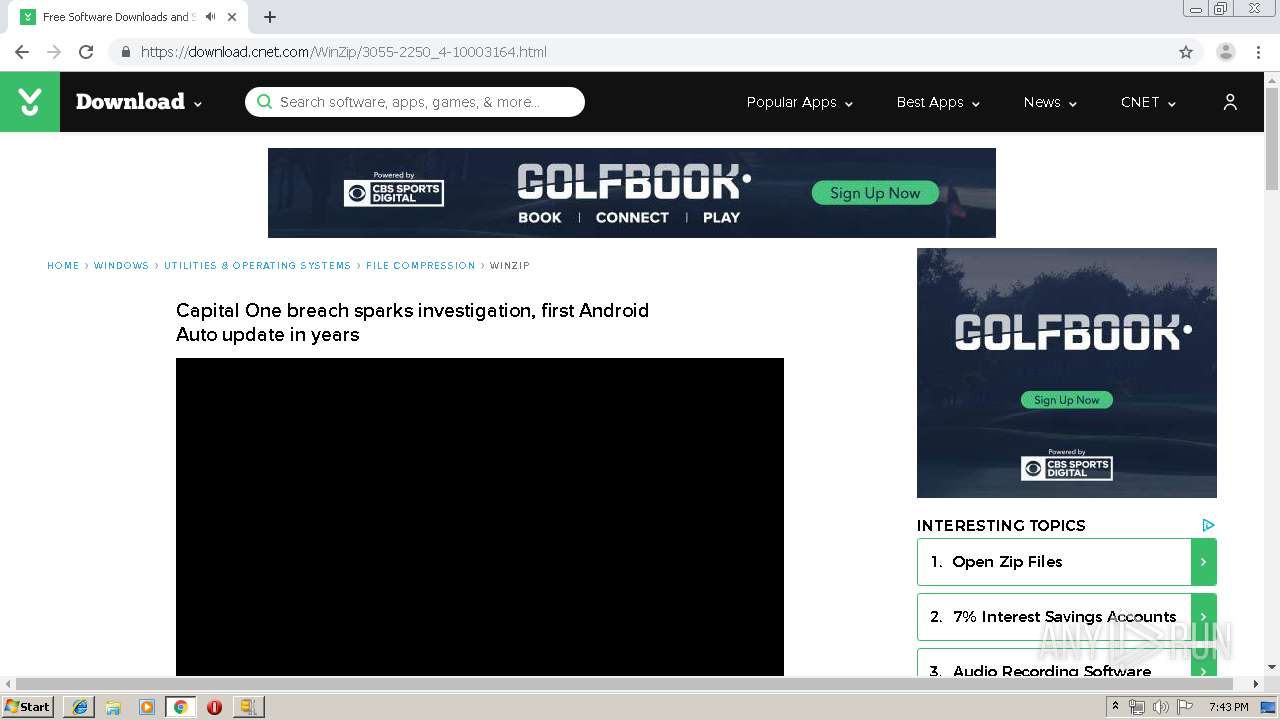The width and height of the screenshot is (1280, 720).
Task: Click the padlock site info icon
Action: tap(125, 52)
